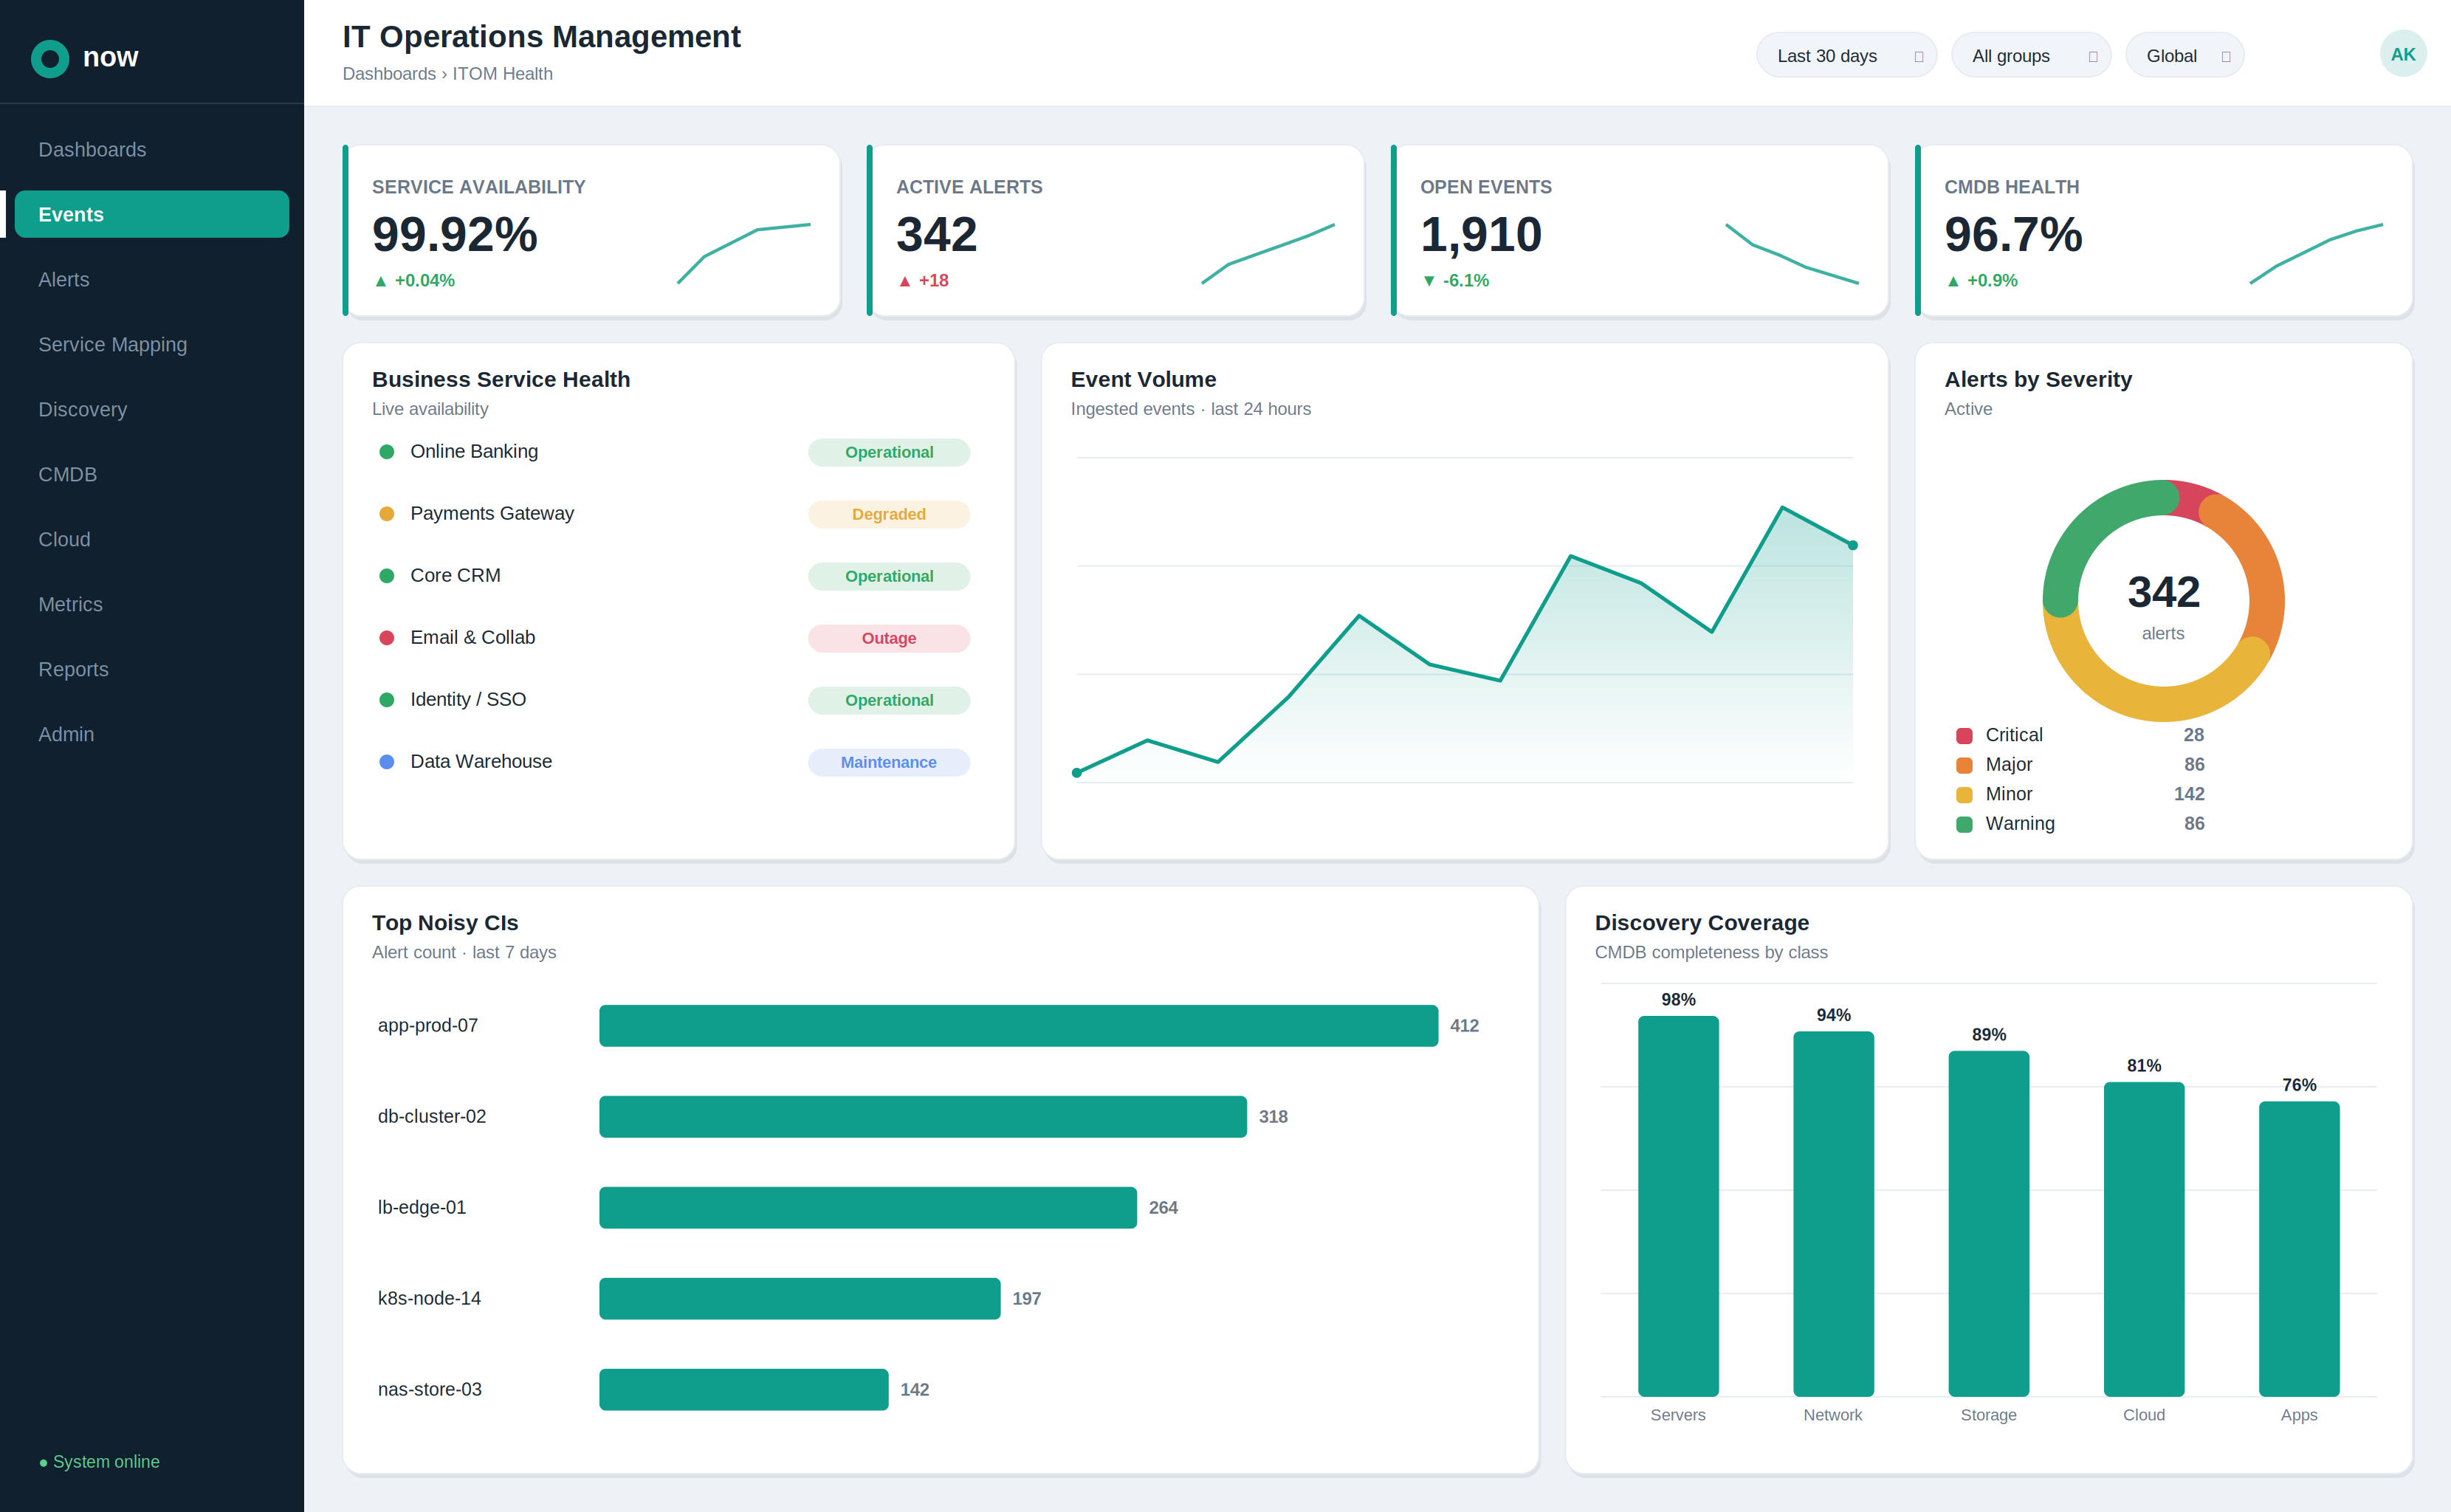The image size is (2451, 1512).
Task: Click the Open Events sparkline
Action: click(x=1792, y=254)
